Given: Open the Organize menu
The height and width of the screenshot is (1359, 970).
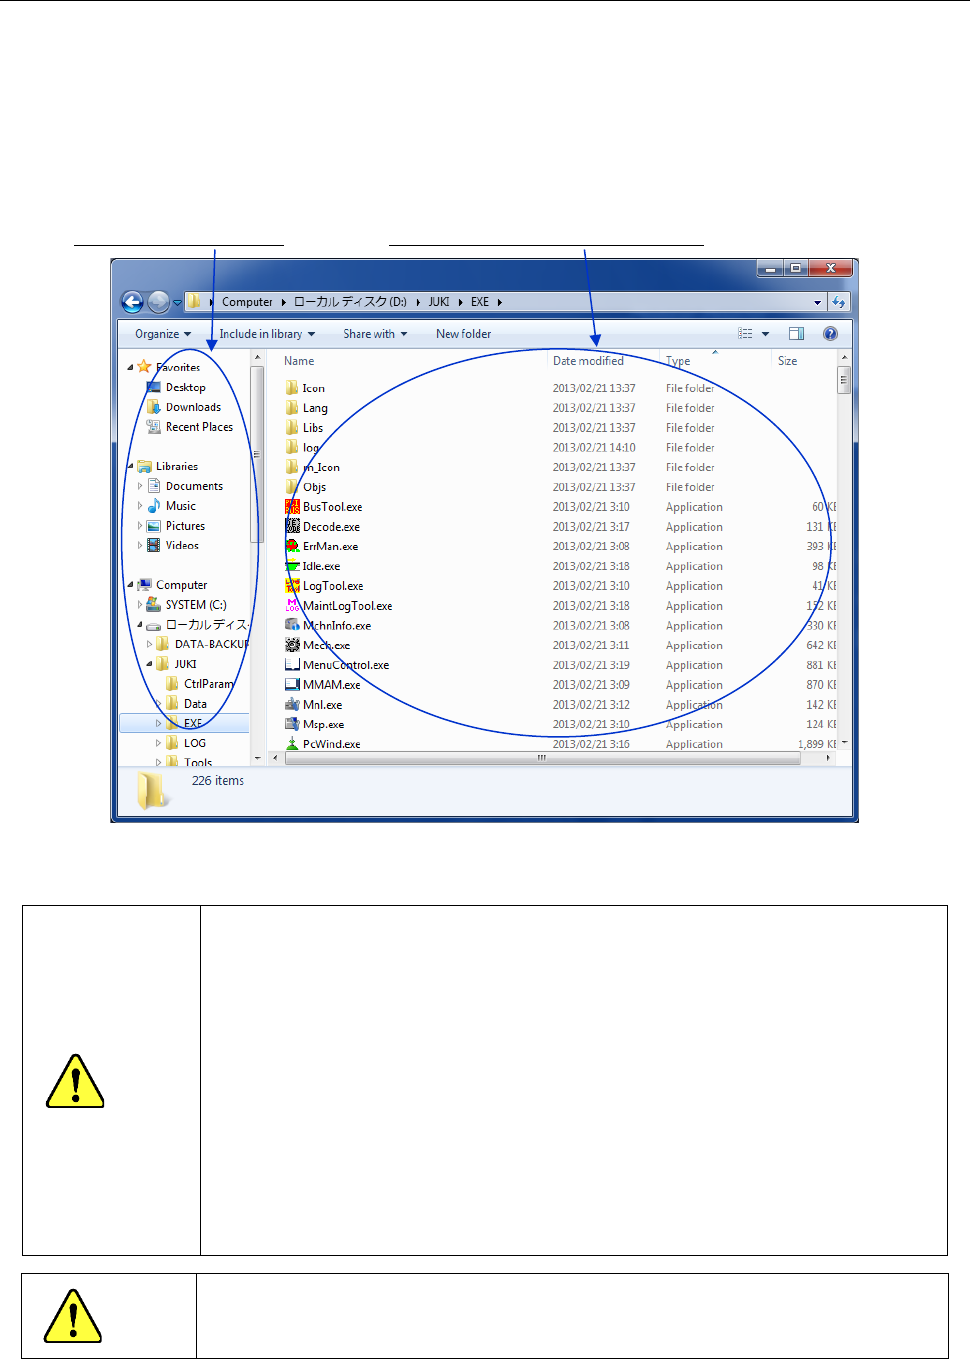Looking at the screenshot, I should (x=163, y=334).
